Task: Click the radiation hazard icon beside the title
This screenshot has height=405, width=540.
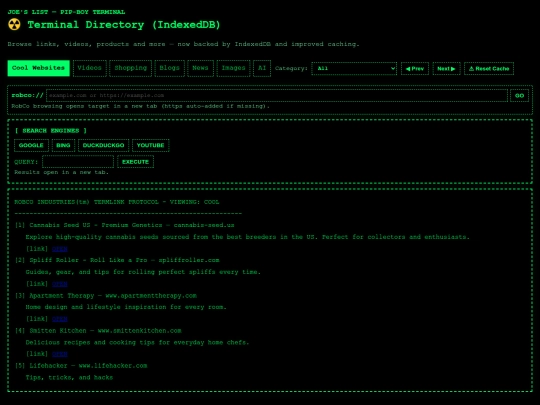Action: click(14, 24)
